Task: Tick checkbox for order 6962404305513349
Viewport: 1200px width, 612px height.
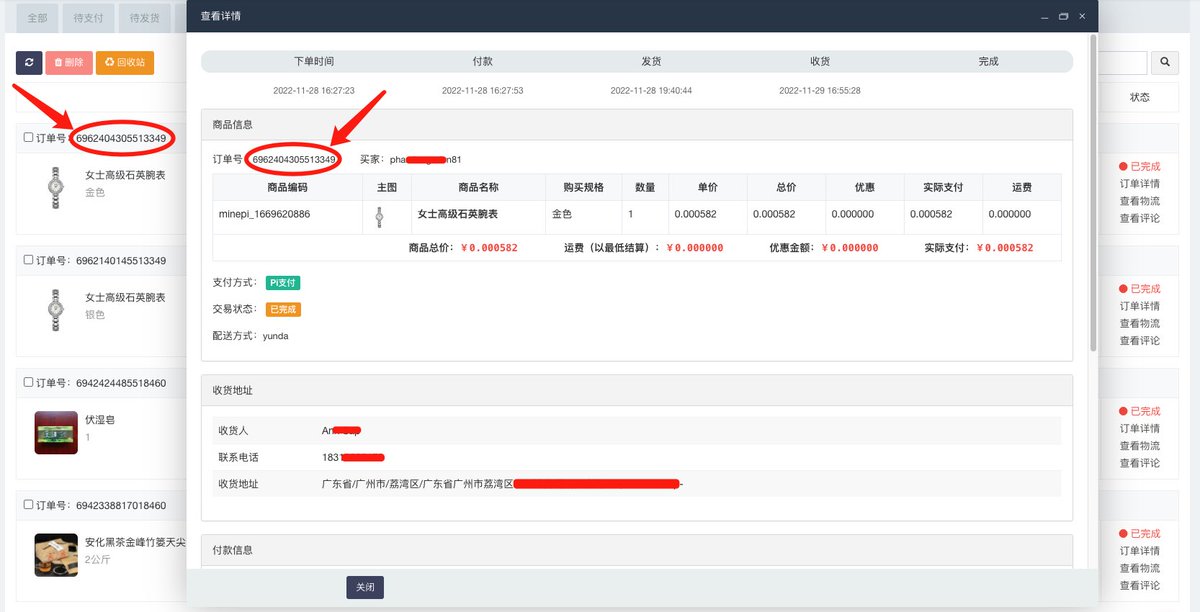Action: [x=29, y=138]
